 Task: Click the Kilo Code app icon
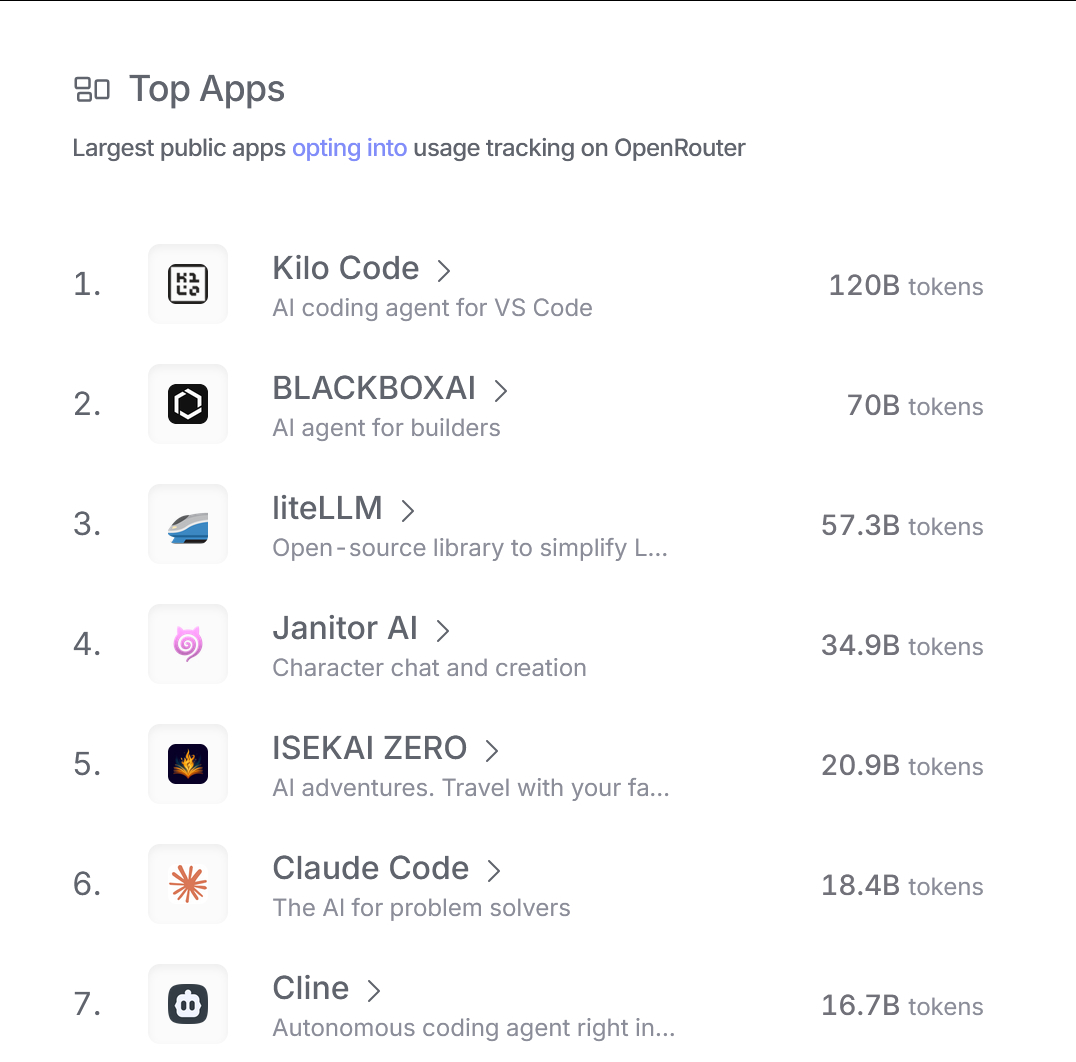click(188, 284)
